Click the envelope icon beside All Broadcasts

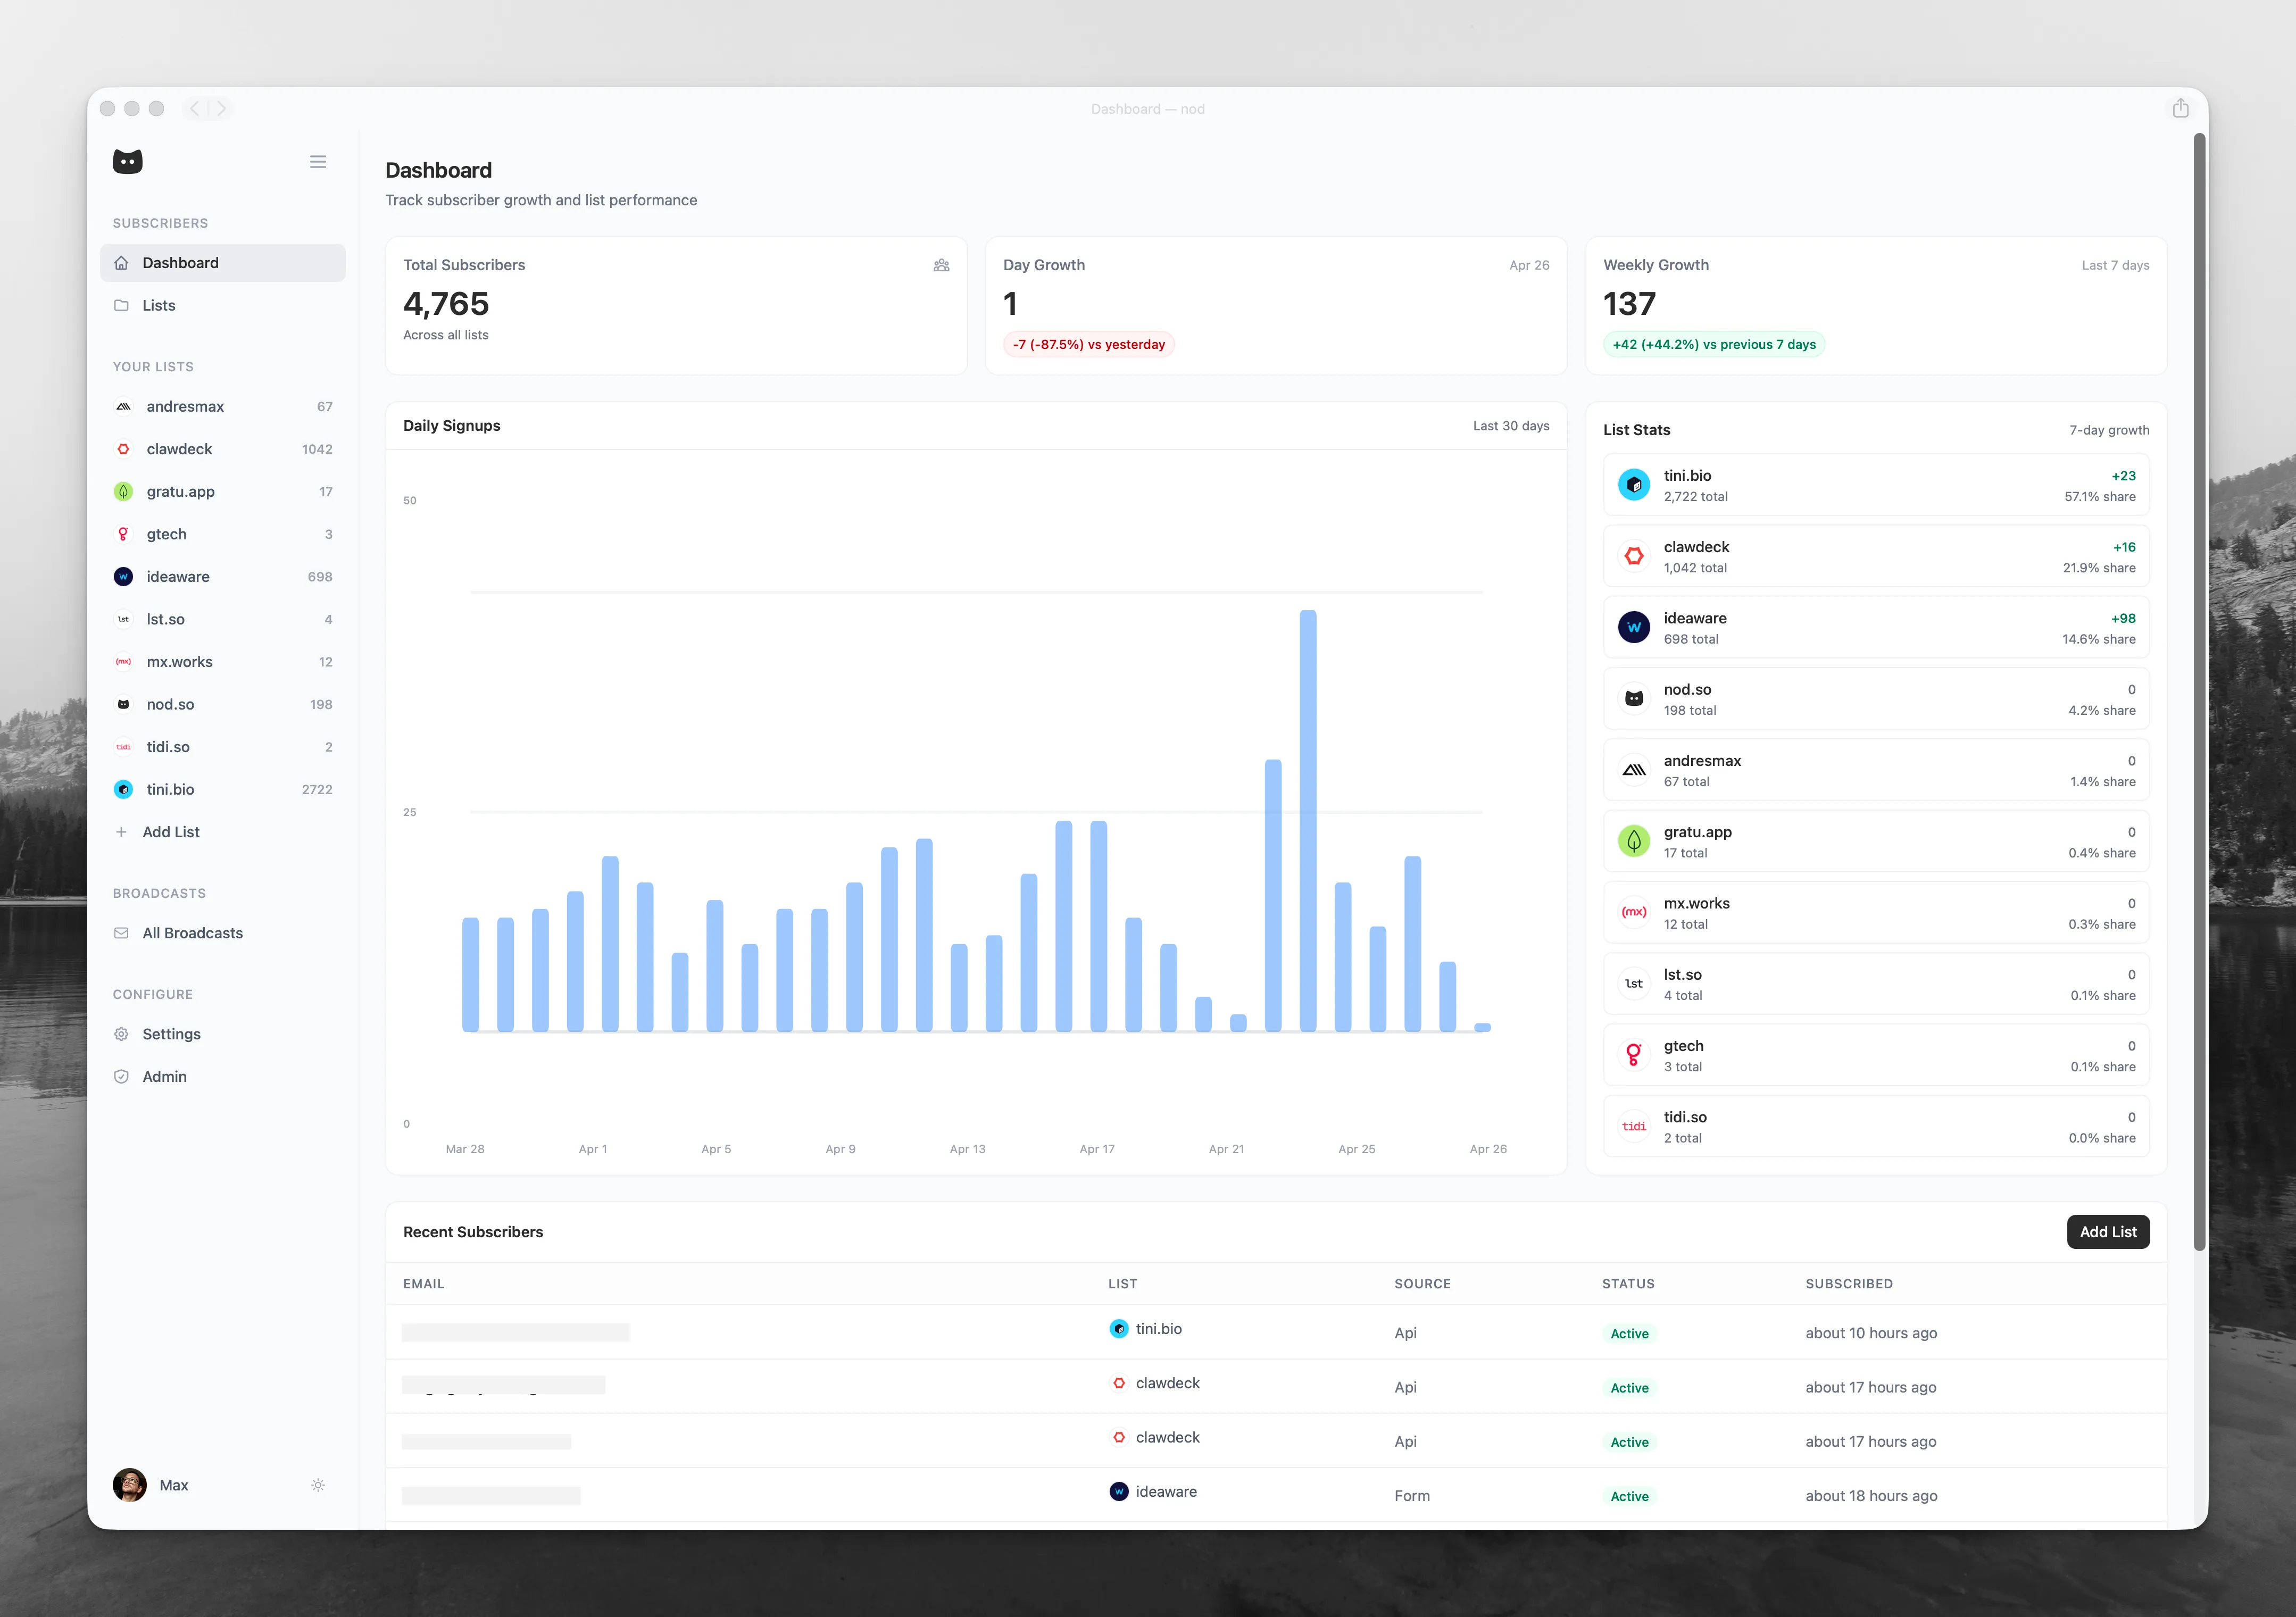click(121, 932)
